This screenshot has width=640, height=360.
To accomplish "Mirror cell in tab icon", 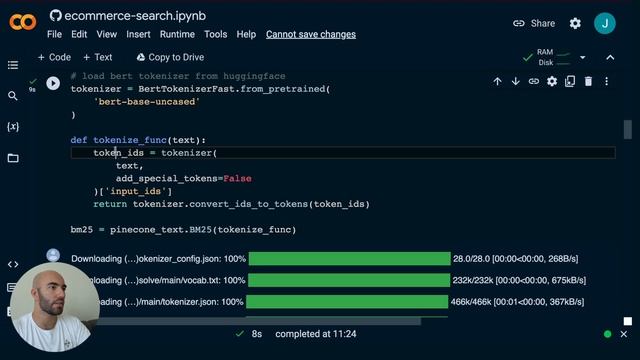I will [570, 82].
